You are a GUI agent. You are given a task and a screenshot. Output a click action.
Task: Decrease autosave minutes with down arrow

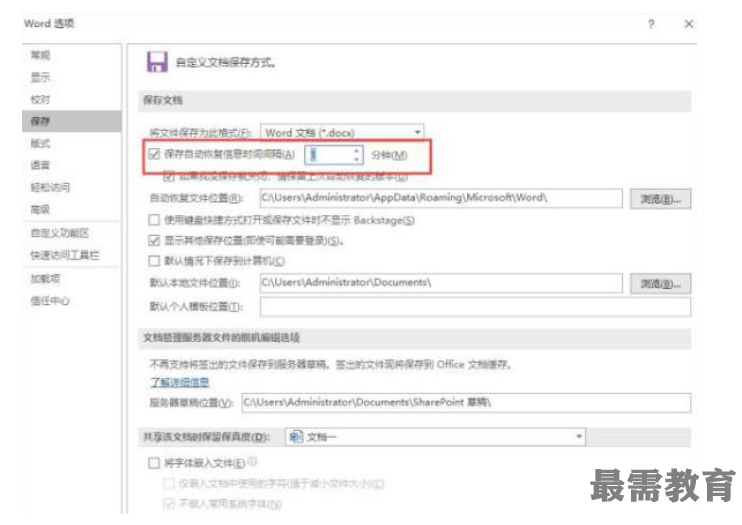pyautogui.click(x=357, y=159)
